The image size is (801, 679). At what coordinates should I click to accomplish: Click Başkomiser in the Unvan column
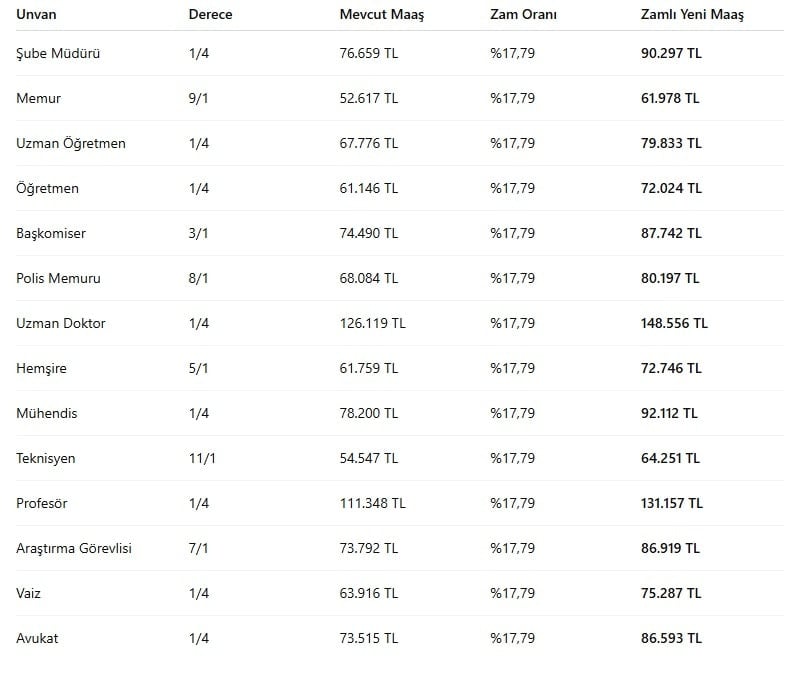(51, 233)
